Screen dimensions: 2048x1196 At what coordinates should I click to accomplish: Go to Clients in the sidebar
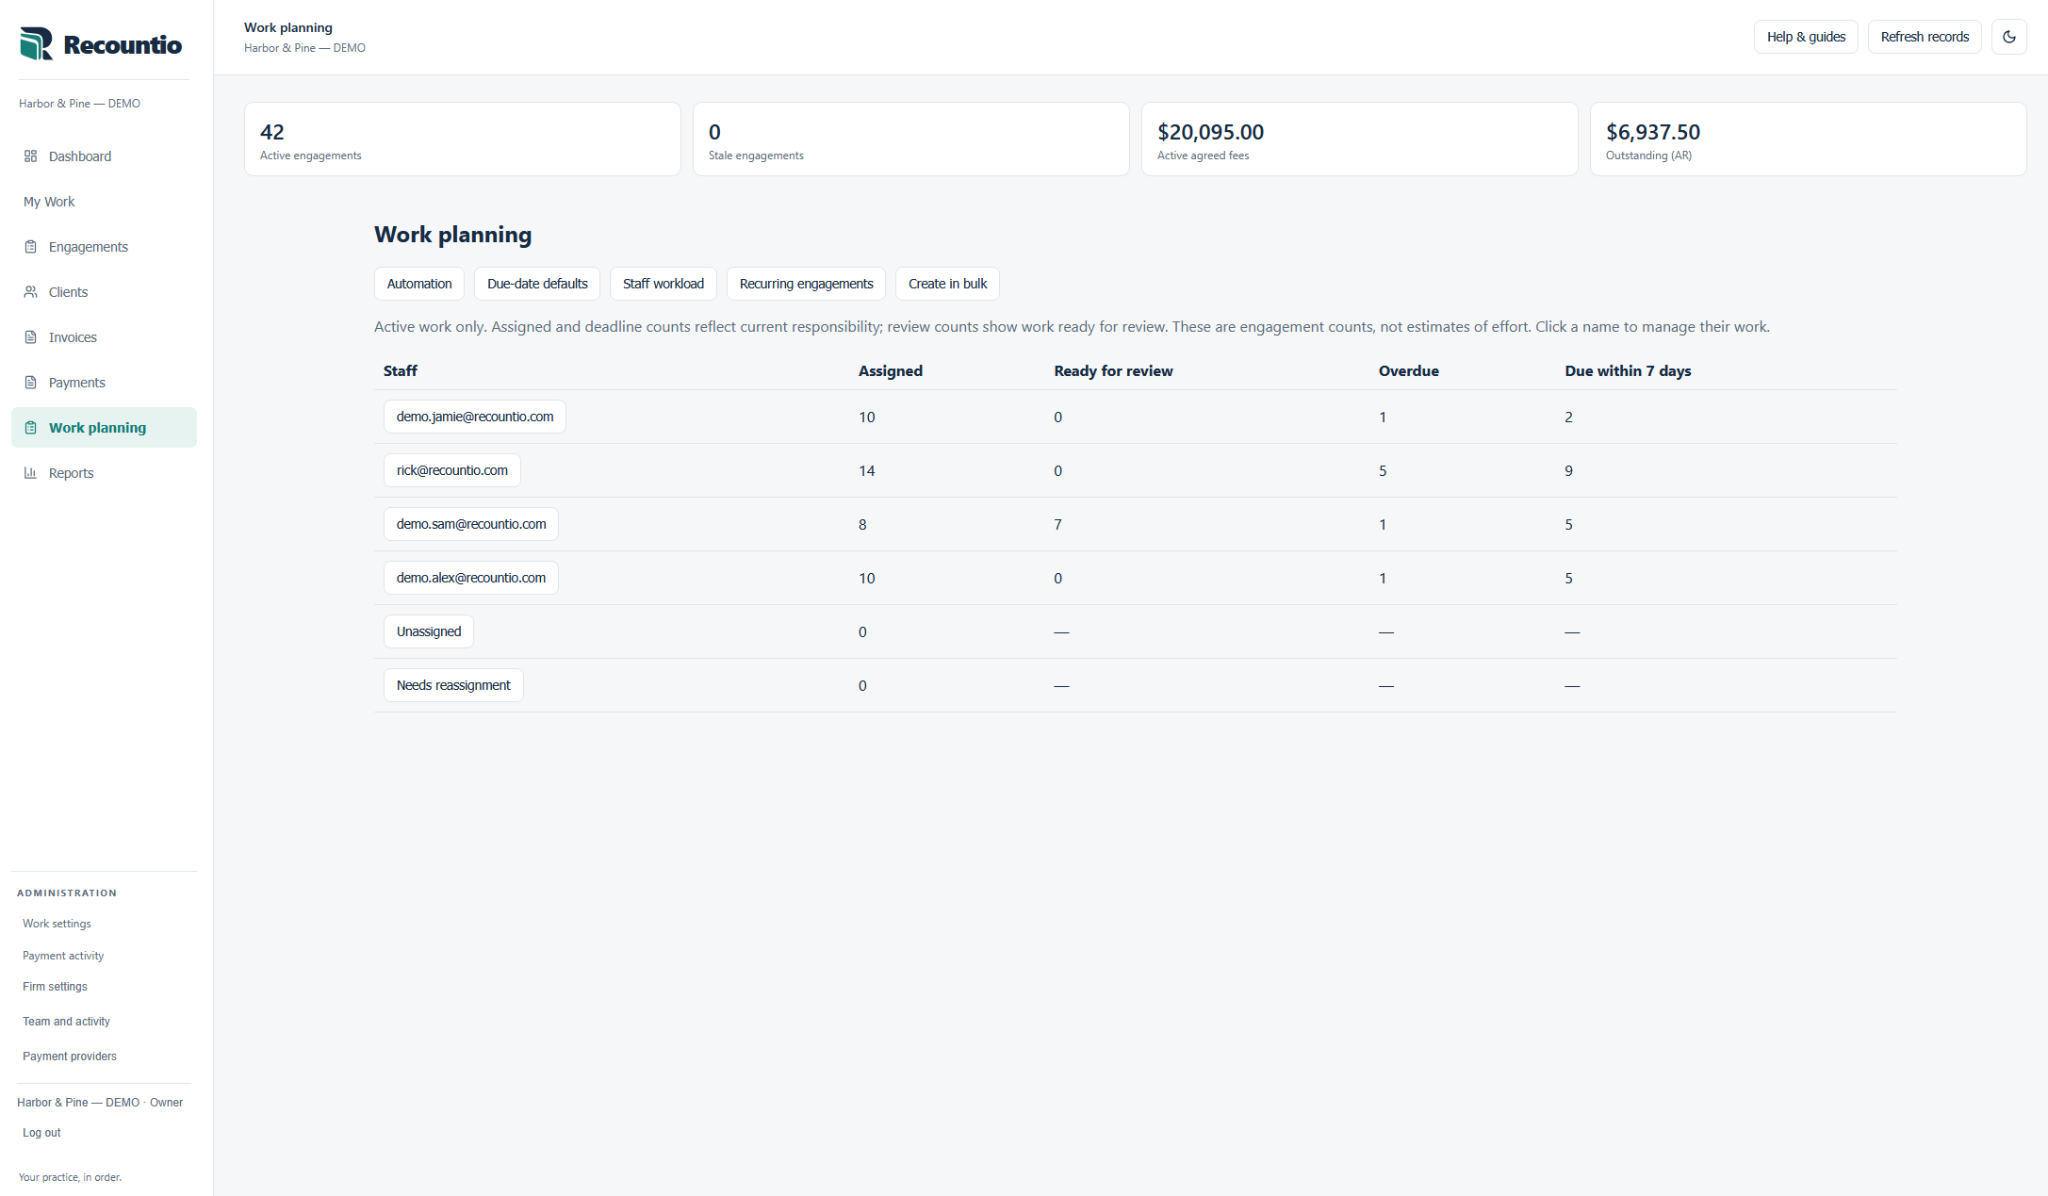click(x=104, y=292)
